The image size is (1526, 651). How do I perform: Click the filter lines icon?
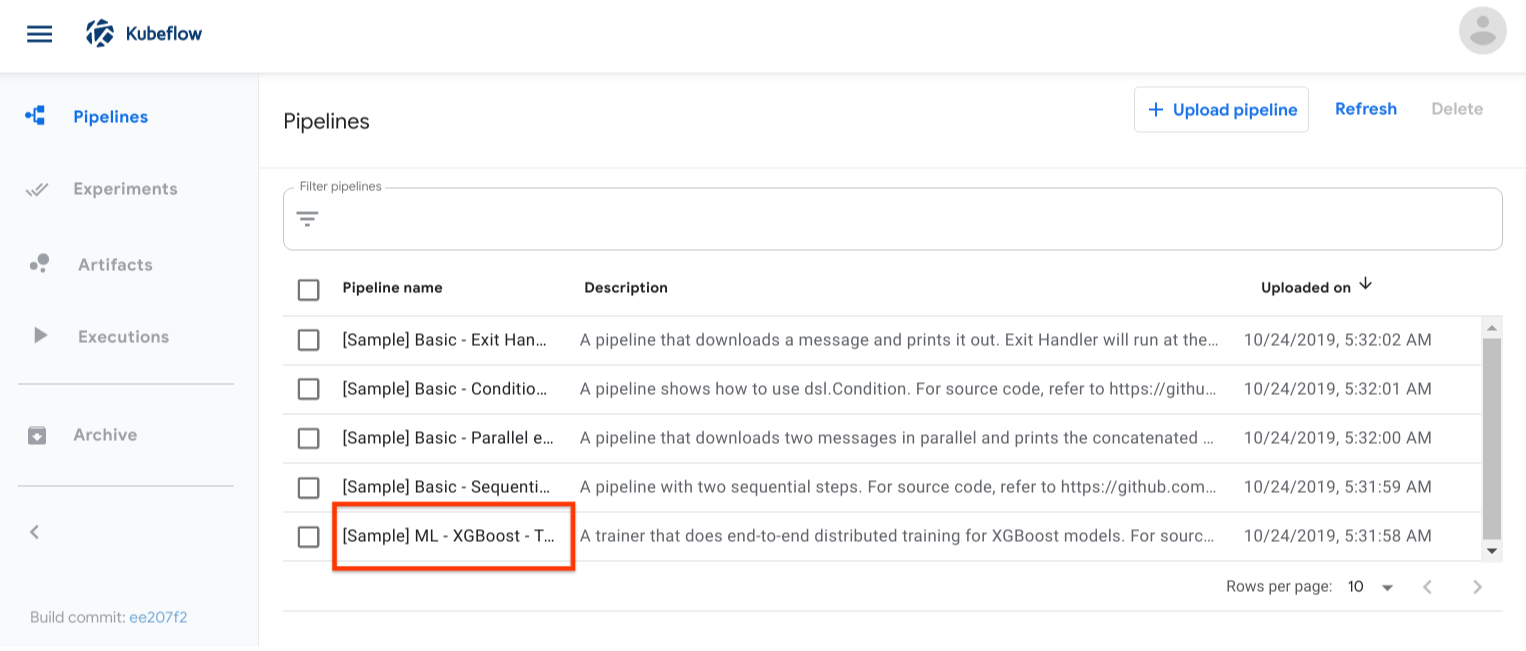(307, 219)
